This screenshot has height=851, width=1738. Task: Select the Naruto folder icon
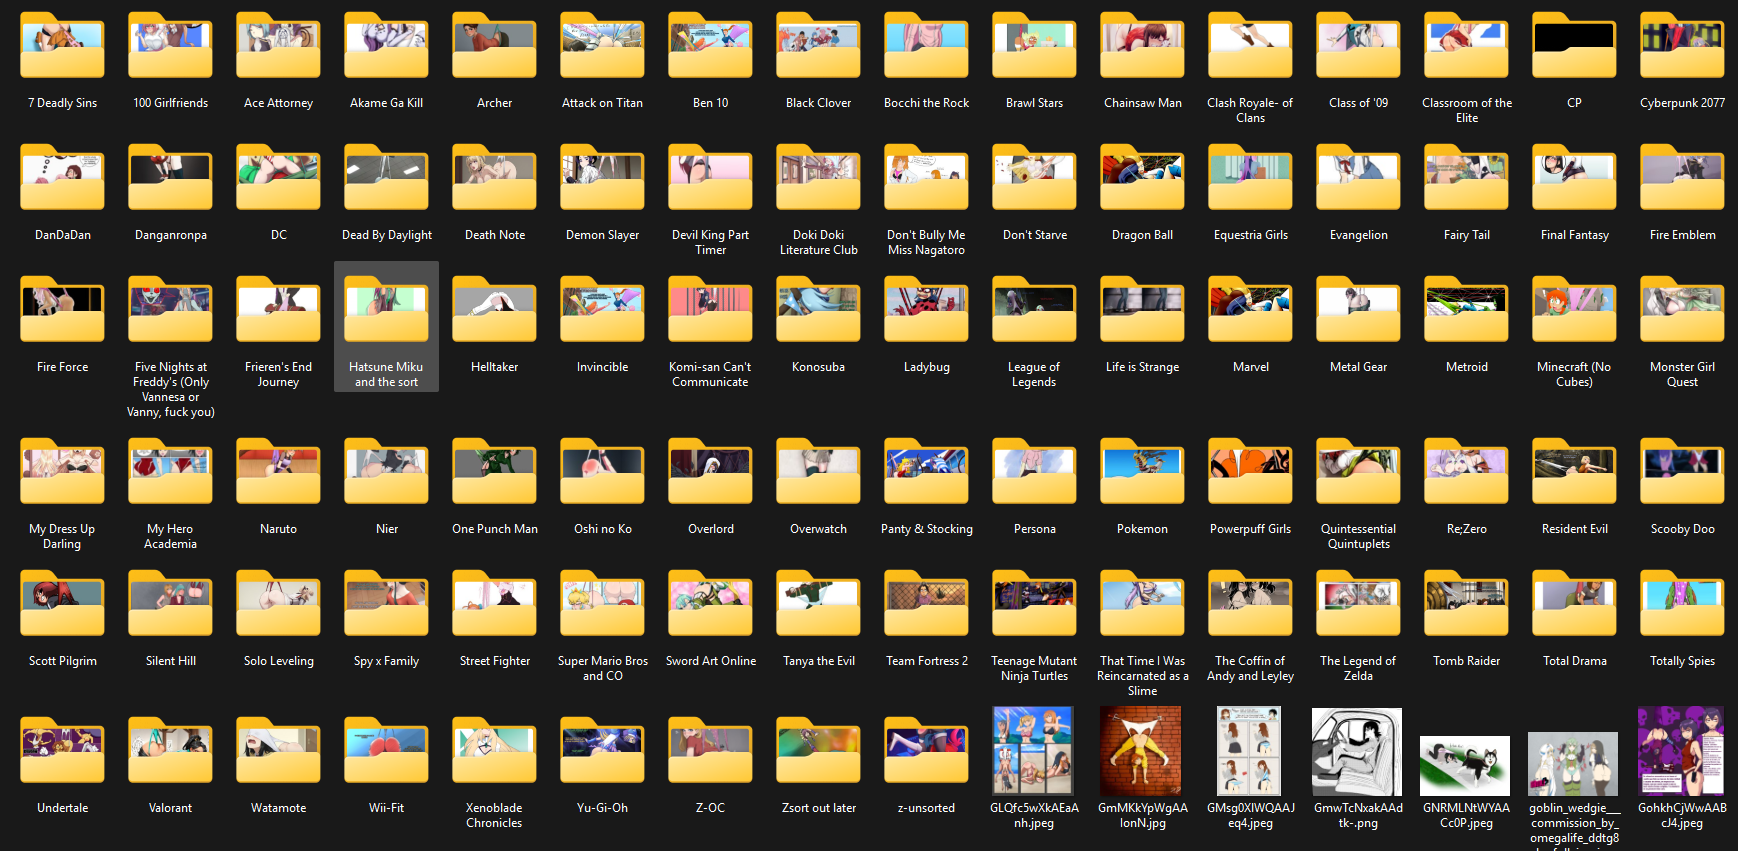coord(278,472)
